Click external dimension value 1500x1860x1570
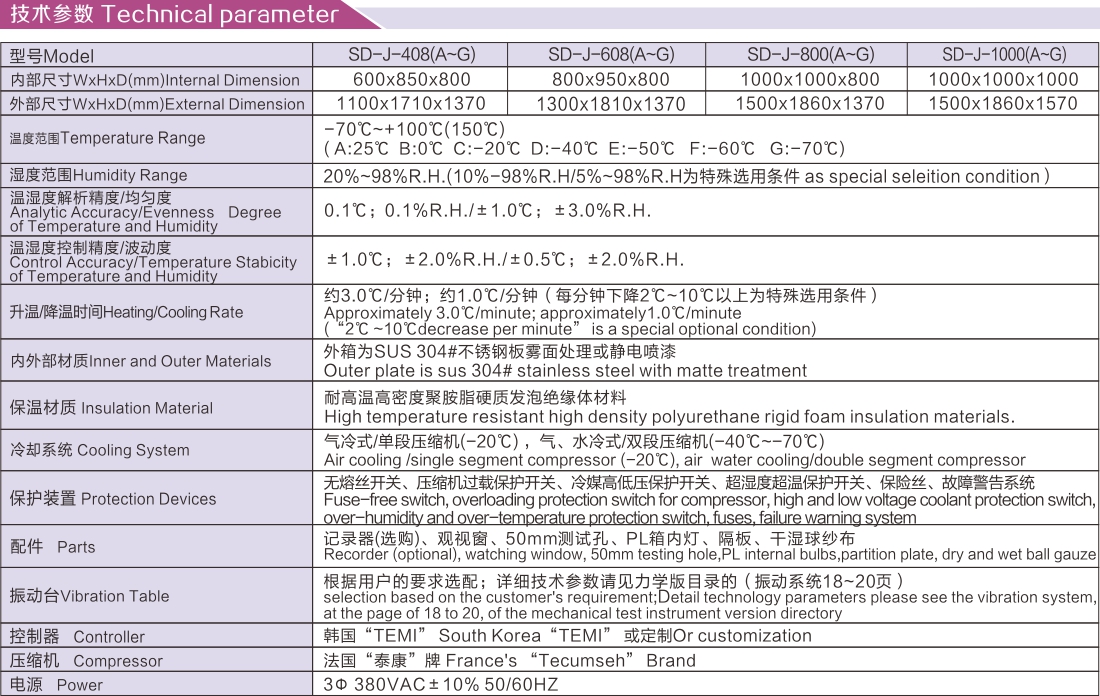 click(1003, 103)
